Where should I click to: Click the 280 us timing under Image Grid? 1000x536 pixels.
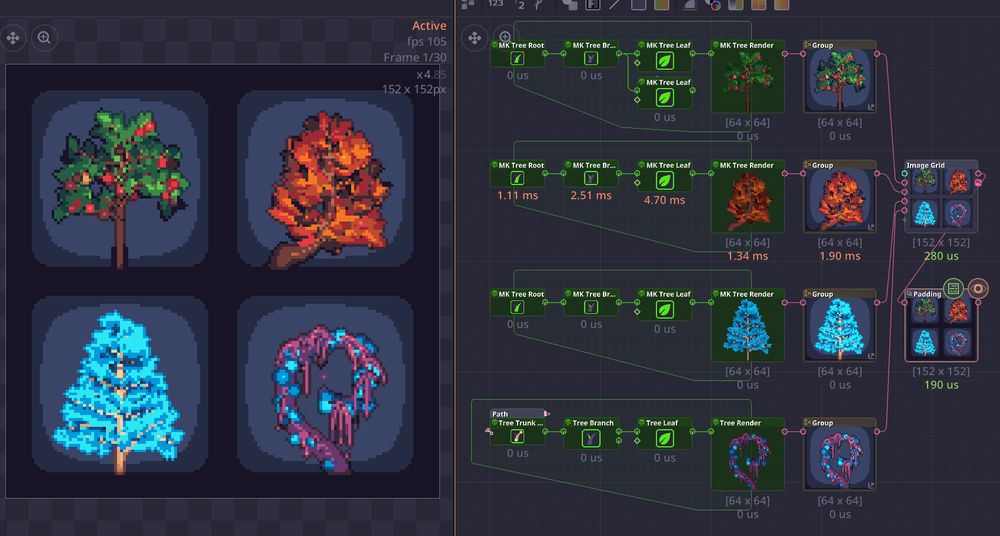tap(941, 256)
